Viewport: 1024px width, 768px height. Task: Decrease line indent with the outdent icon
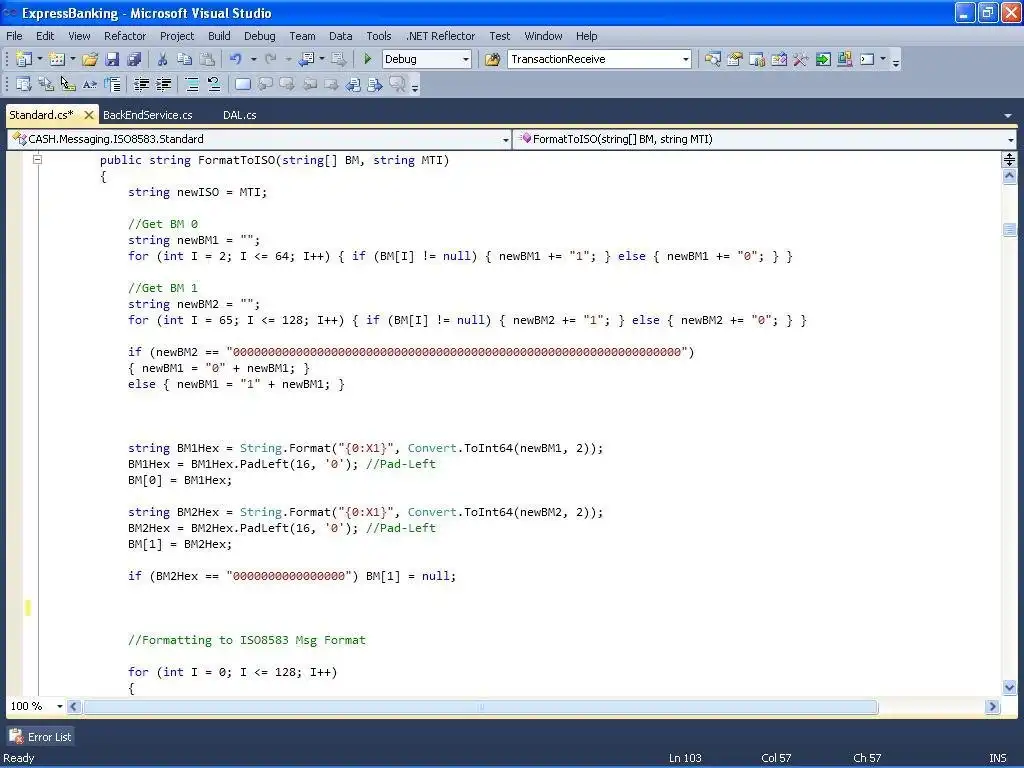pos(141,84)
